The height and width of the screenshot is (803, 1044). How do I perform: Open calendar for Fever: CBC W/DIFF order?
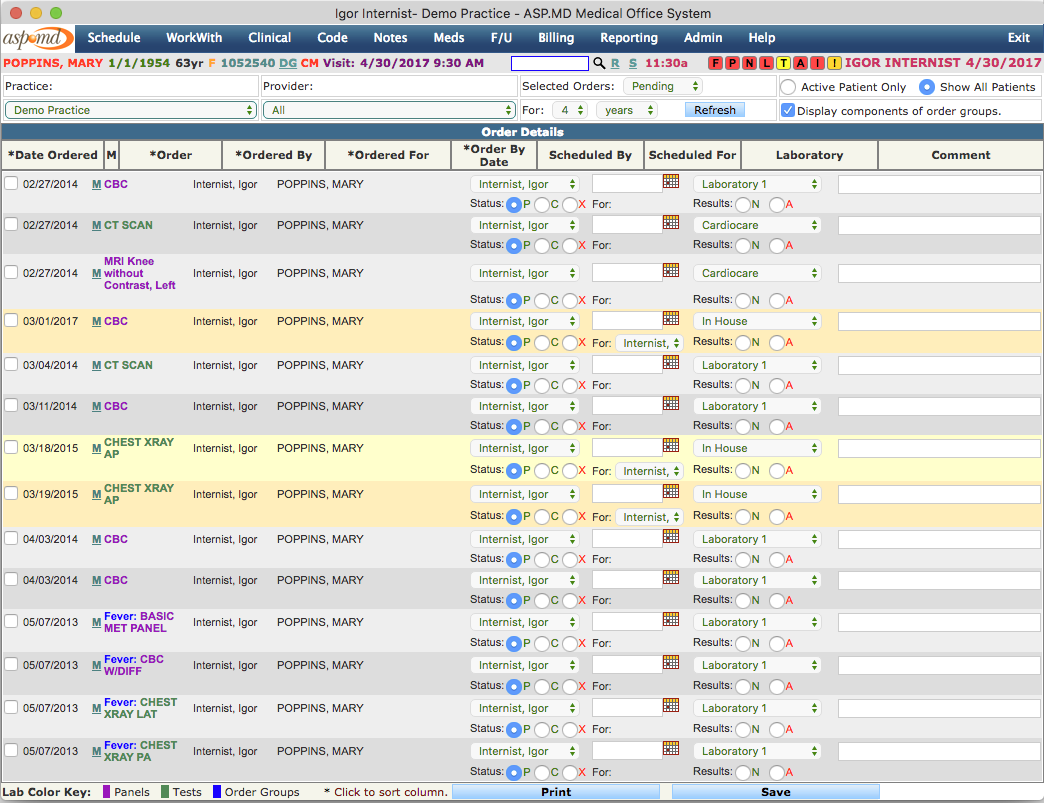pyautogui.click(x=671, y=663)
